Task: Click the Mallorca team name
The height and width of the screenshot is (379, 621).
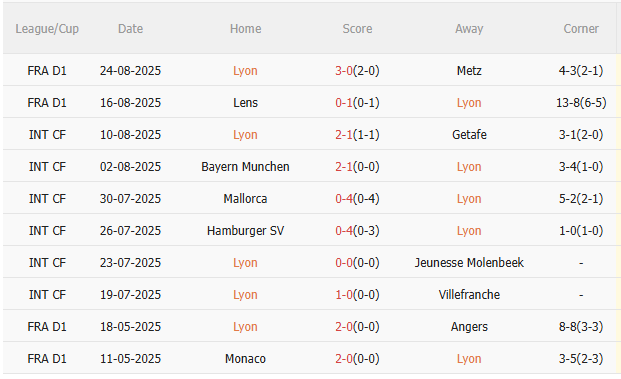Action: [245, 199]
